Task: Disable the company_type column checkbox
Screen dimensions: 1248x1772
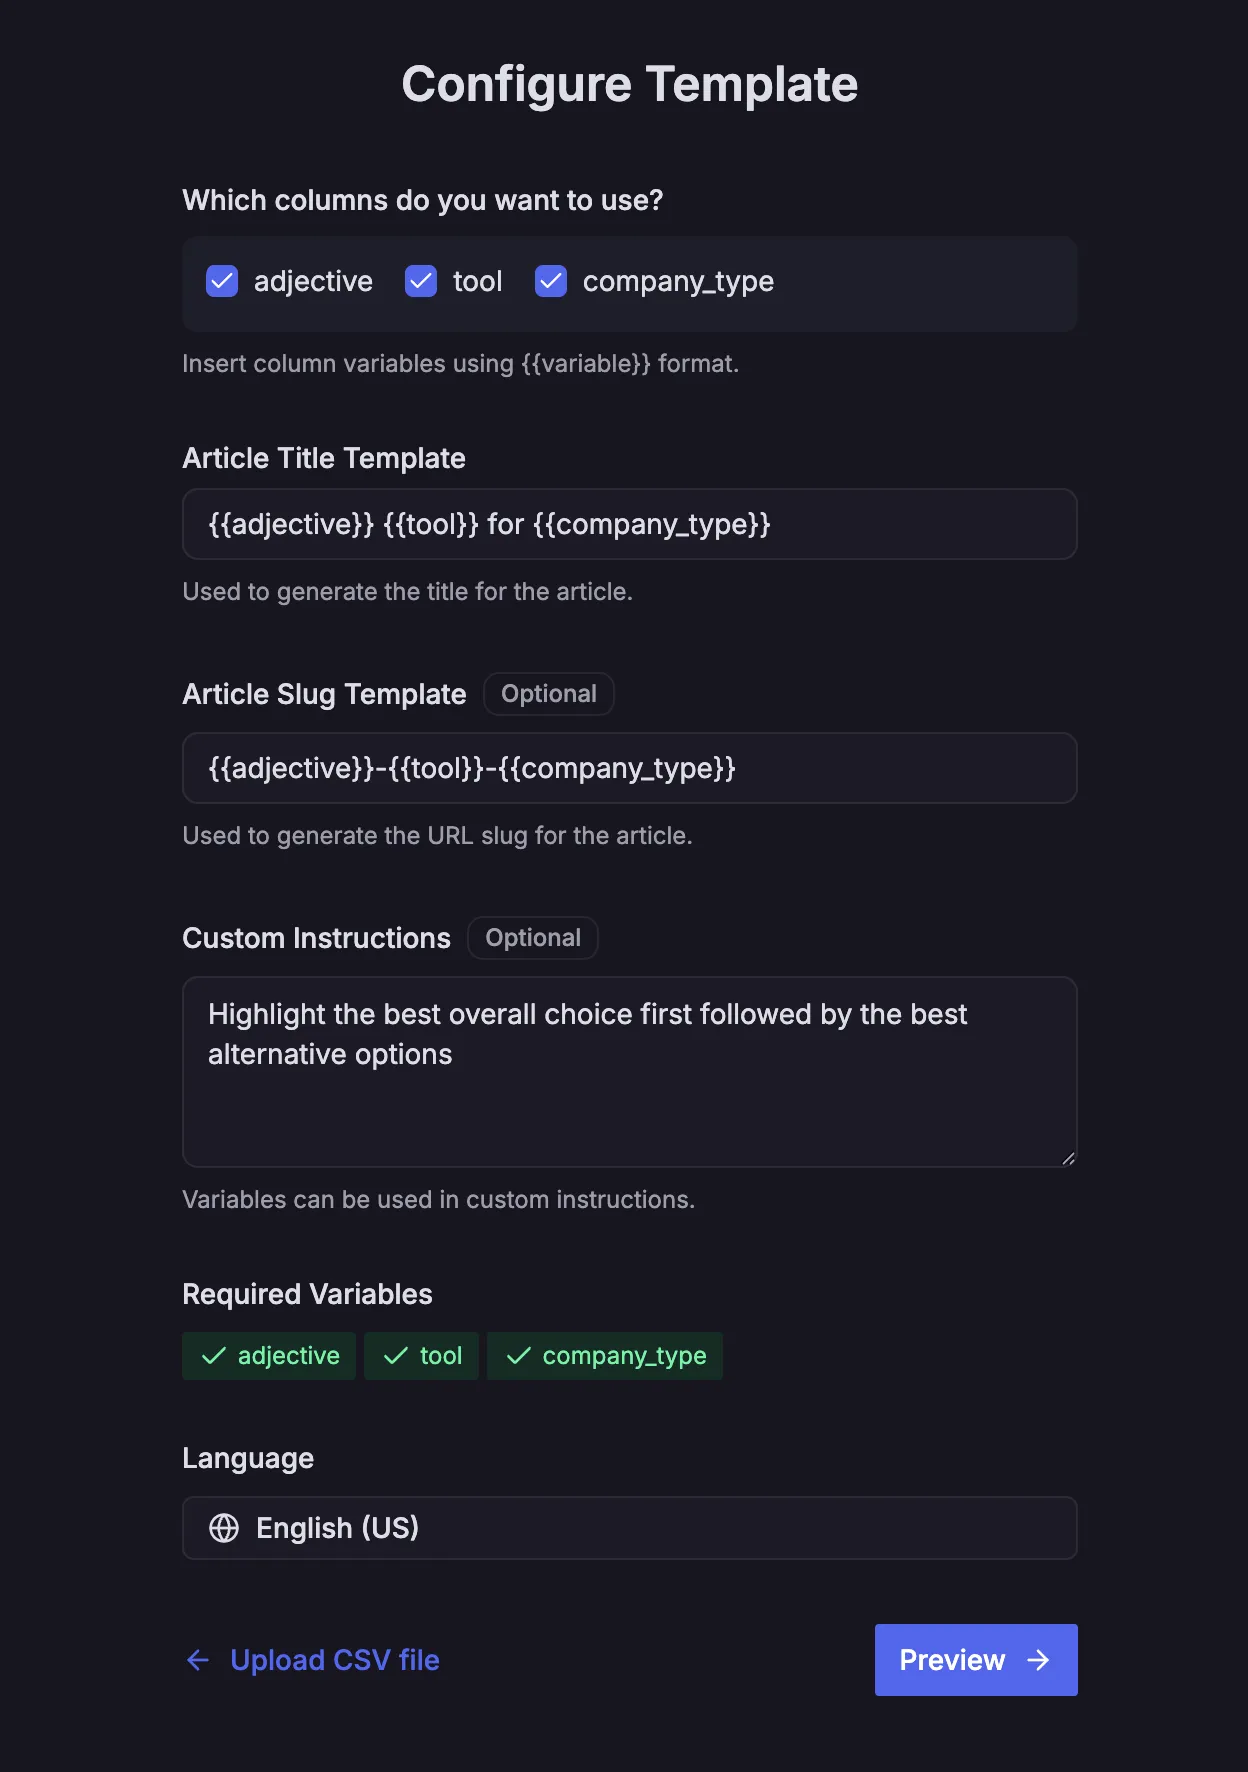Action: coord(551,282)
